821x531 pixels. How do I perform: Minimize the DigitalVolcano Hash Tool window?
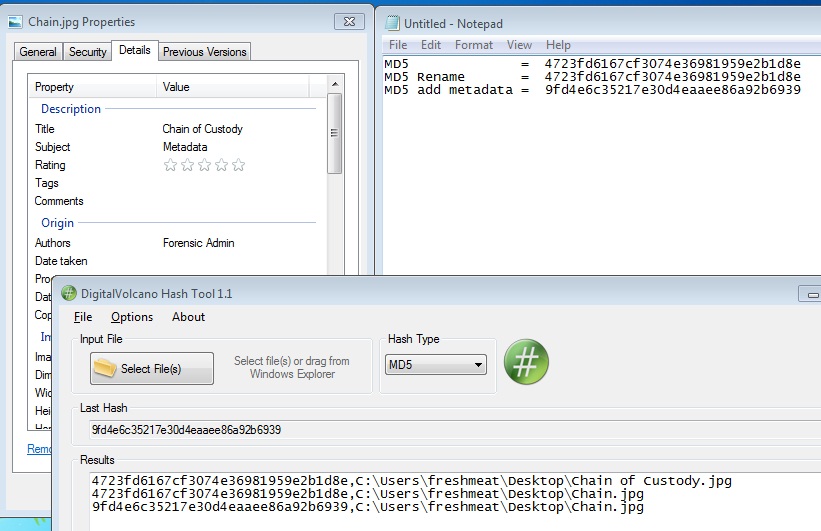click(x=811, y=294)
